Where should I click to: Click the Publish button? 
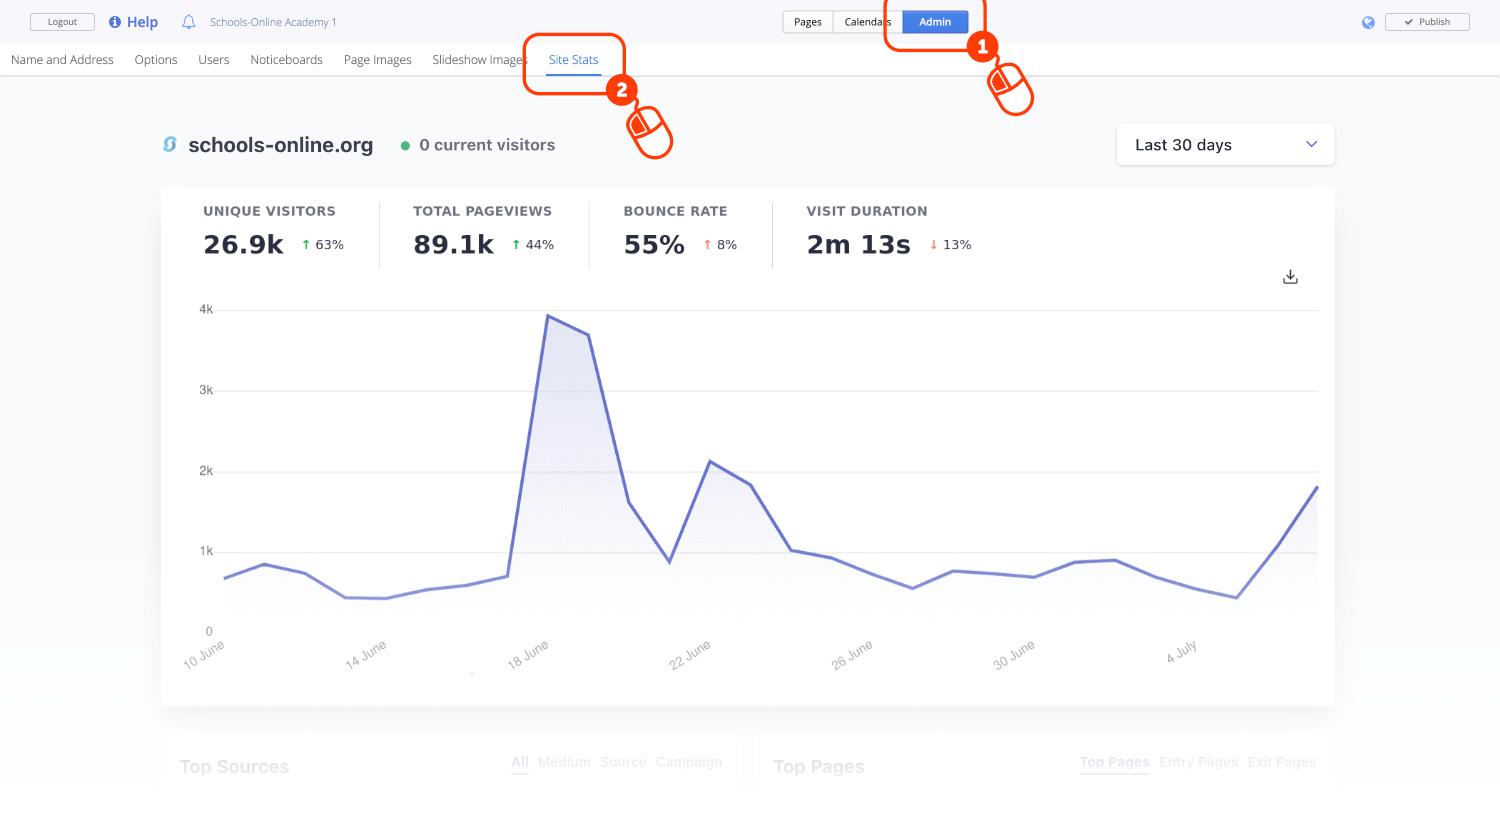click(x=1427, y=22)
